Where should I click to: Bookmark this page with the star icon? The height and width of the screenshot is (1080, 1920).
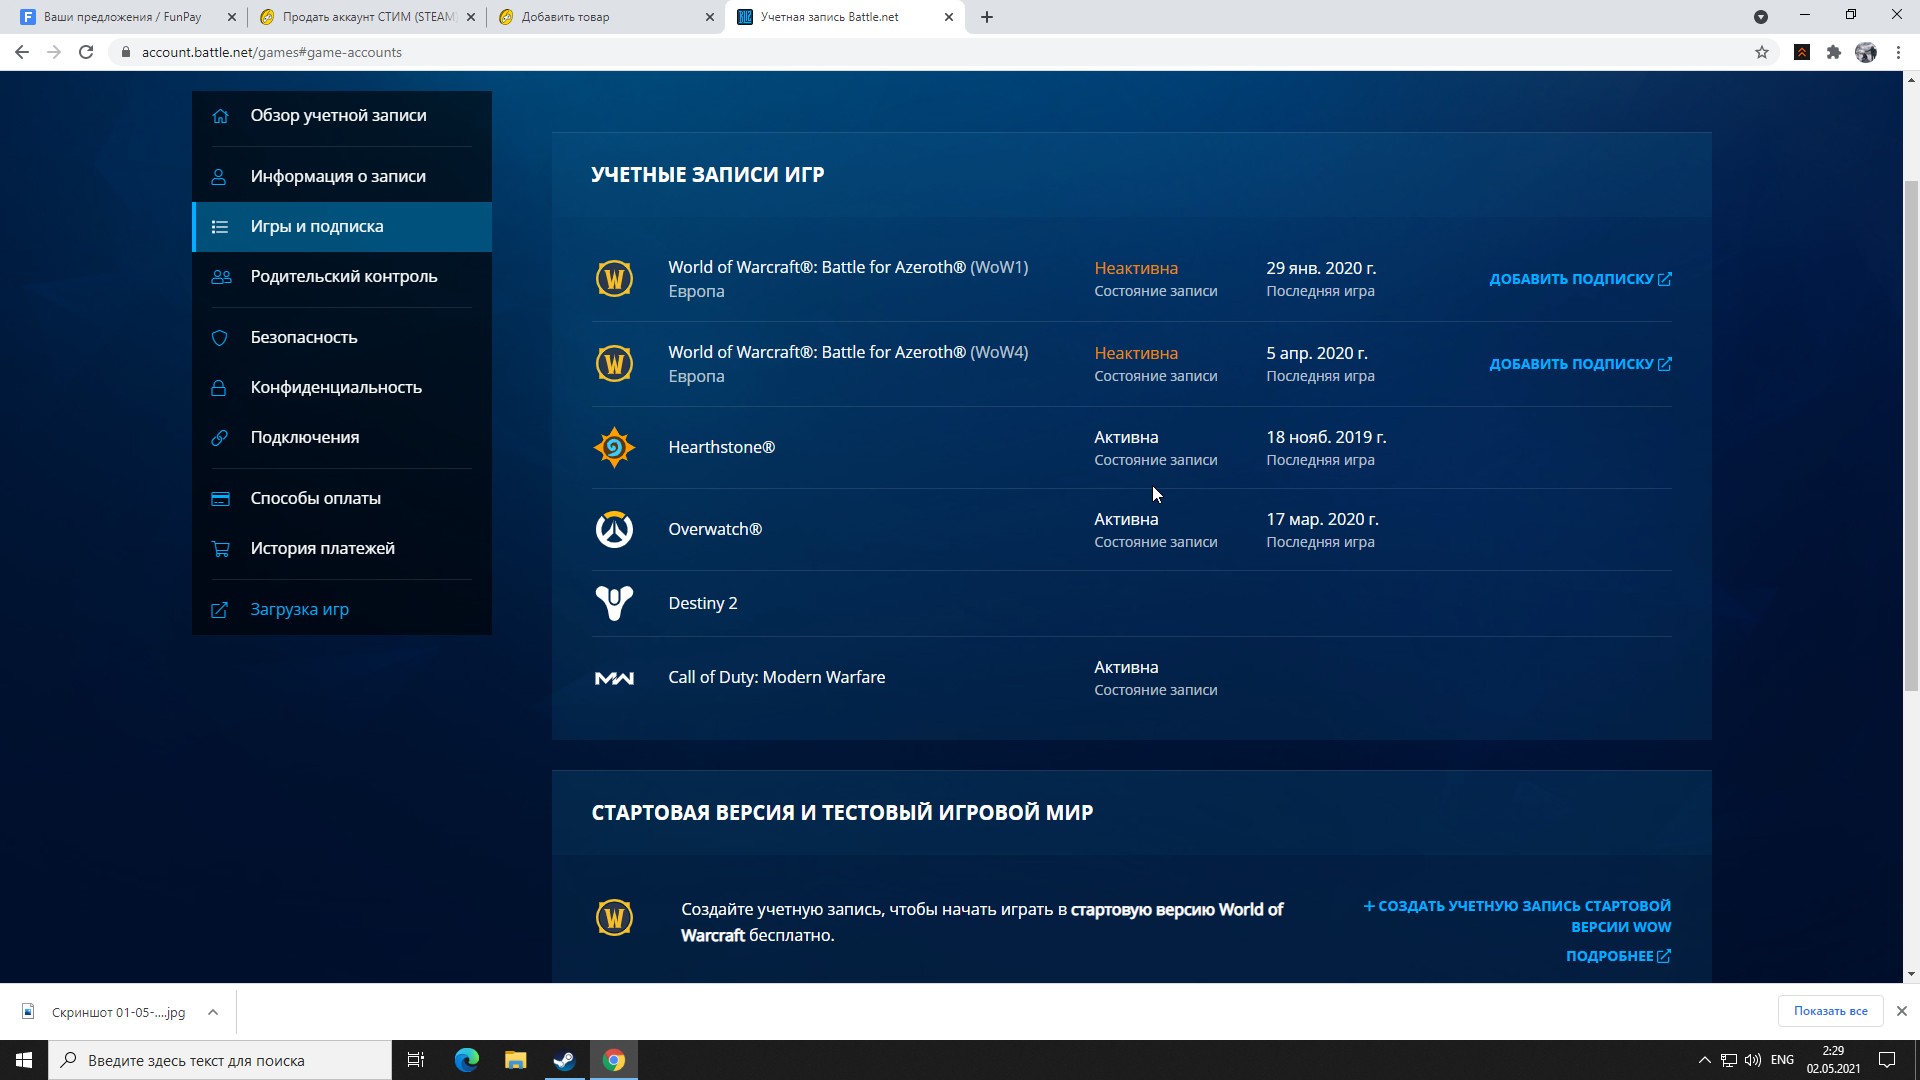coord(1762,52)
